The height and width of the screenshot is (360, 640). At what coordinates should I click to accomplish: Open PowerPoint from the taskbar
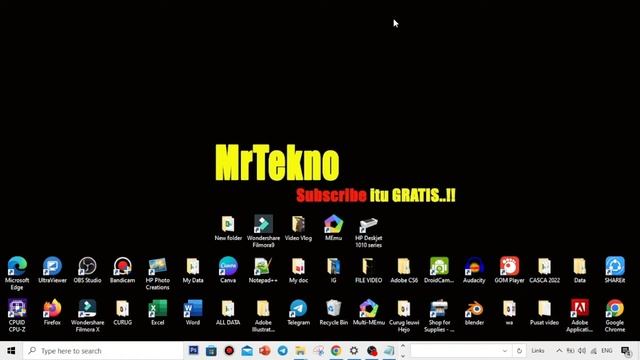[264, 351]
